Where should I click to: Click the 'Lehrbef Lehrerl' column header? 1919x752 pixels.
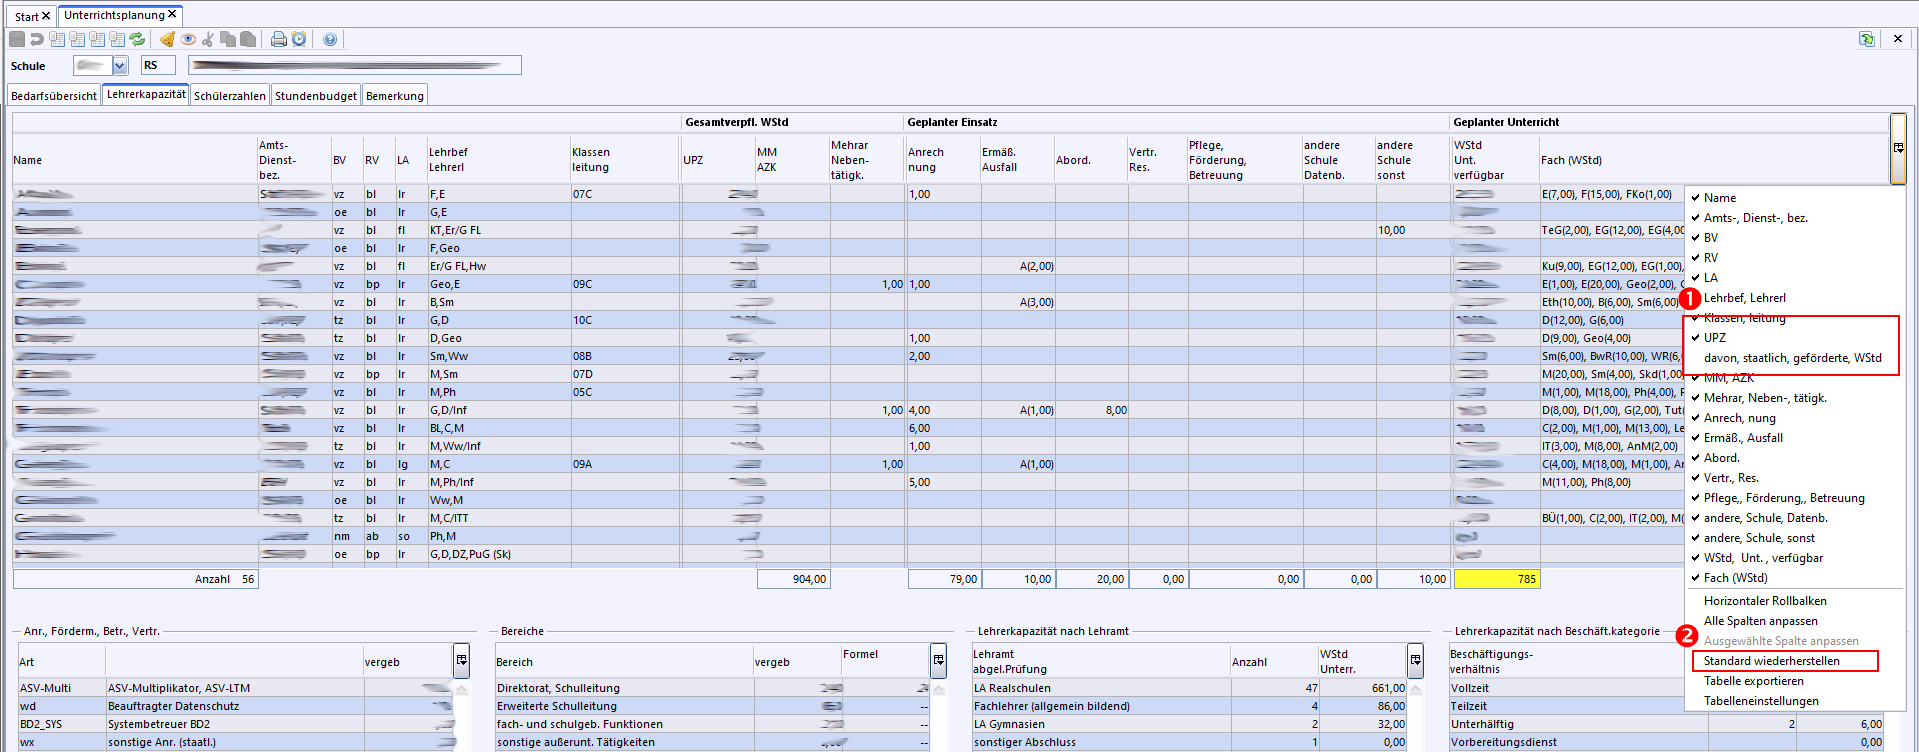[498, 160]
